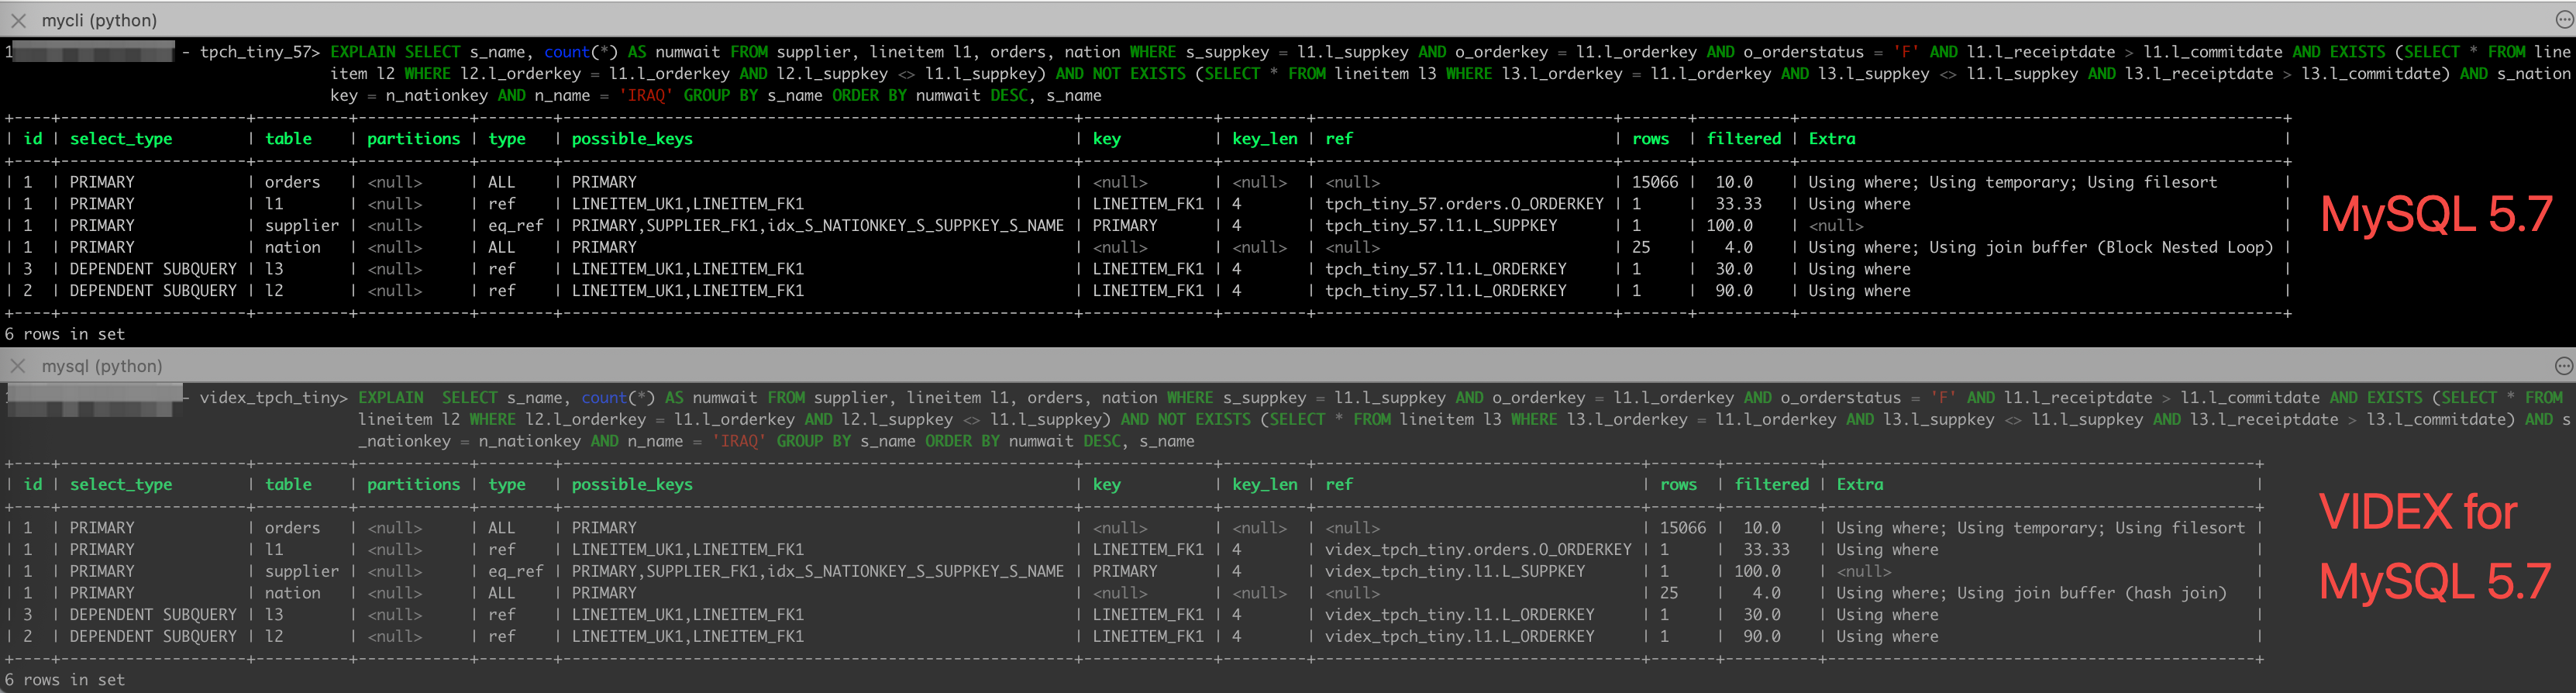Click rows header in mysql table
The image size is (2576, 693).
click(x=1678, y=485)
